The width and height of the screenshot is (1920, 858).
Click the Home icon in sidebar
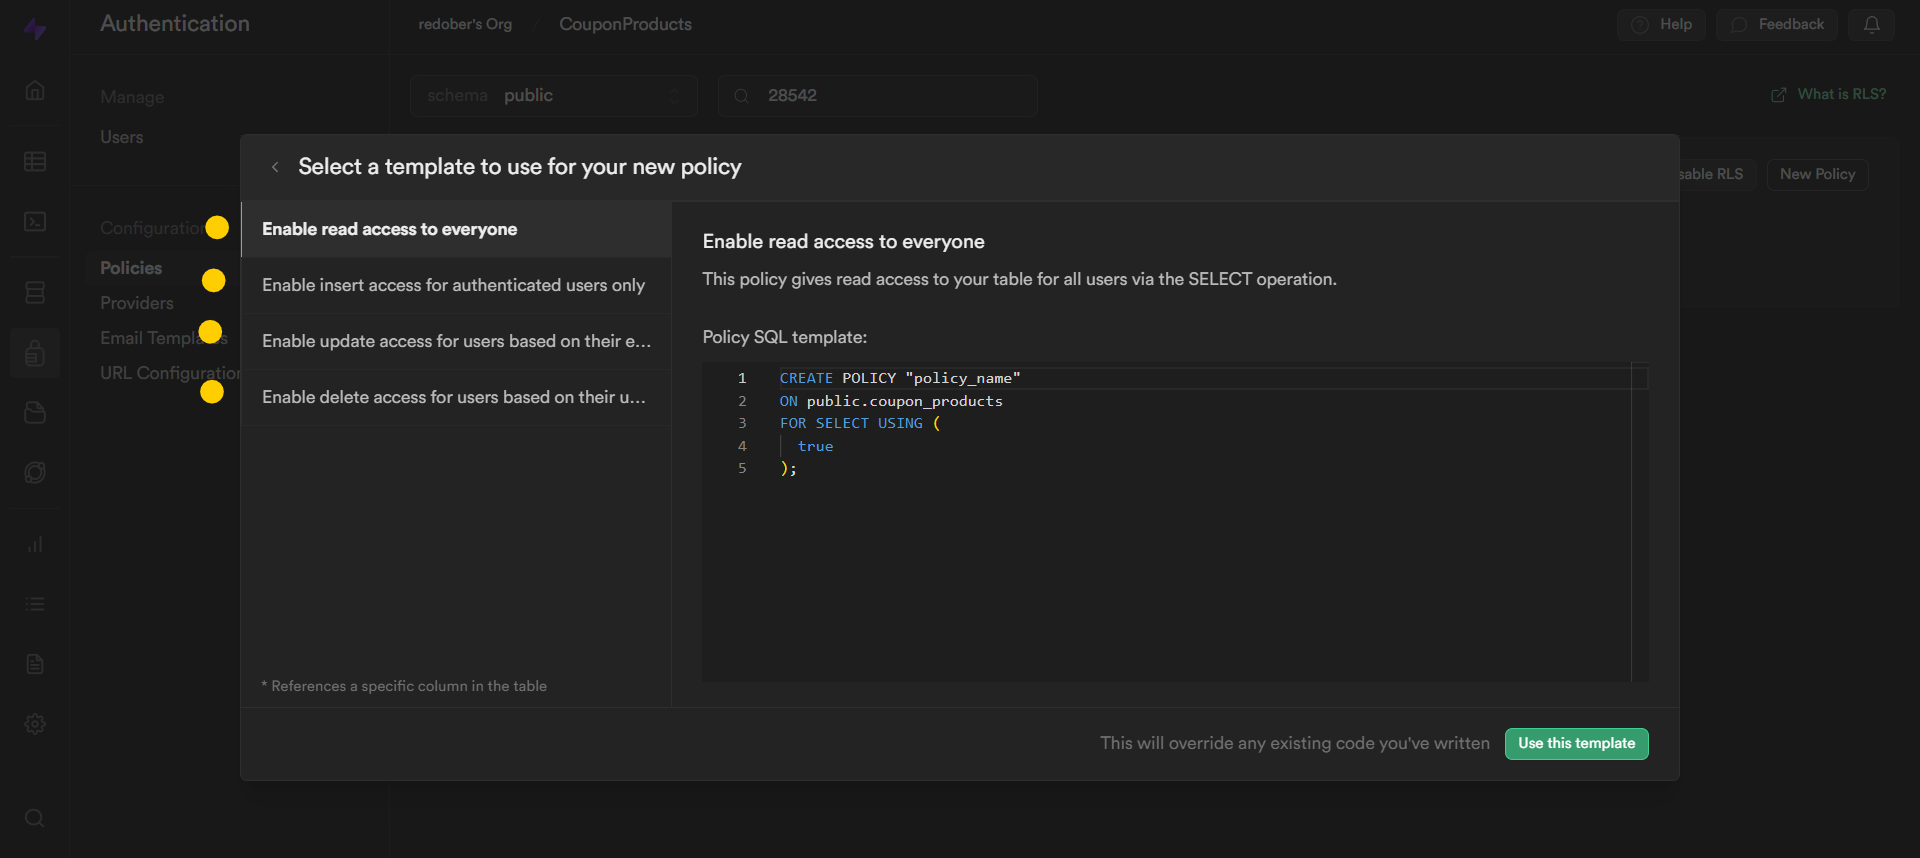[x=35, y=91]
